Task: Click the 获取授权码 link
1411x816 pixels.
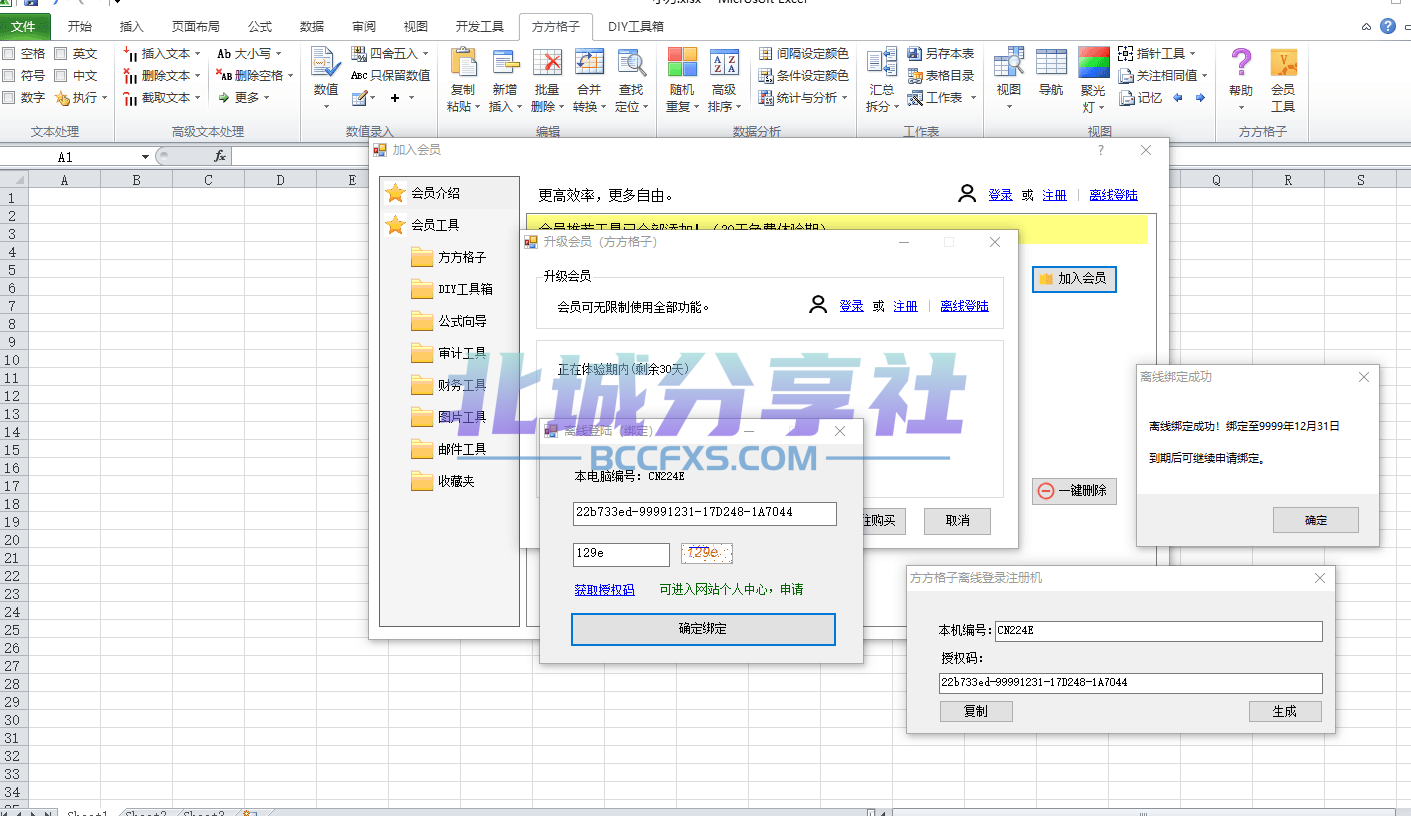Action: (x=604, y=590)
